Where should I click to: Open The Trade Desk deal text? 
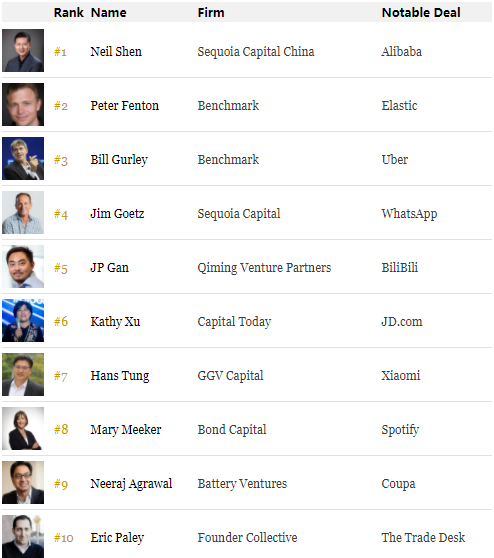[423, 537]
